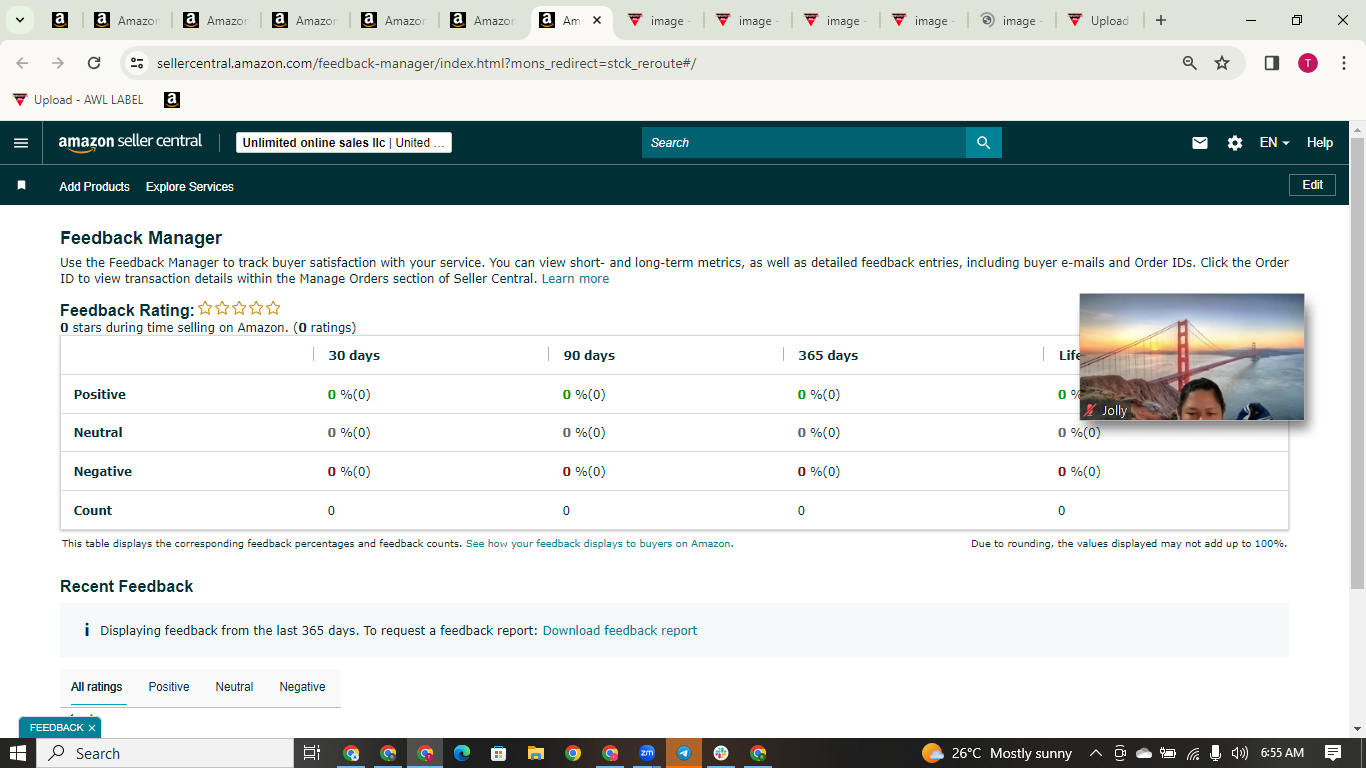Viewport: 1366px width, 768px height.
Task: Open the Learn more link
Action: [575, 279]
